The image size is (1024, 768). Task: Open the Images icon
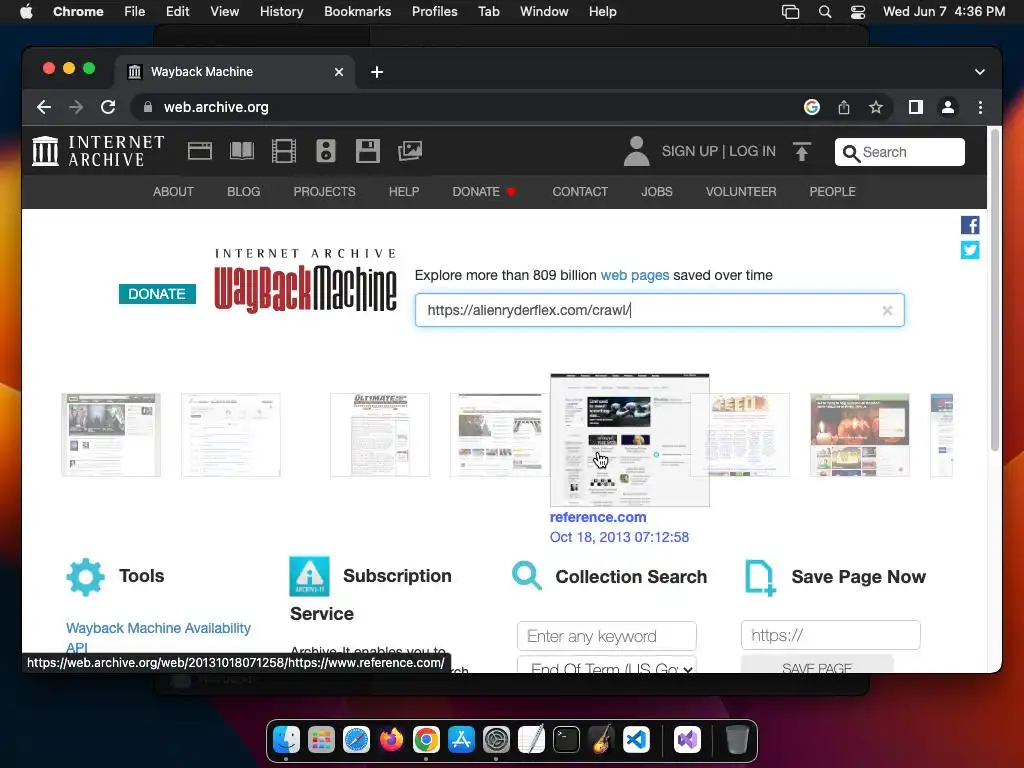(x=410, y=151)
